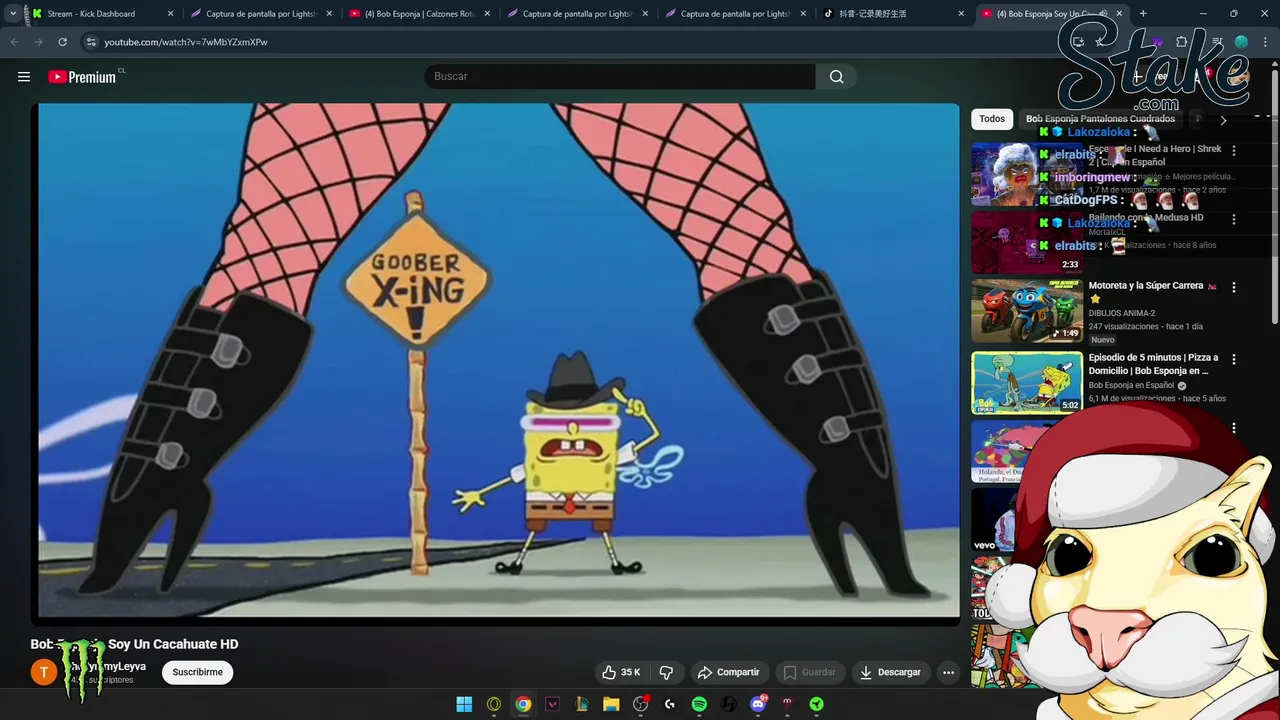Switch to the first Captura de pantalla Lightshot tab
This screenshot has width=1280, height=720.
pos(261,14)
